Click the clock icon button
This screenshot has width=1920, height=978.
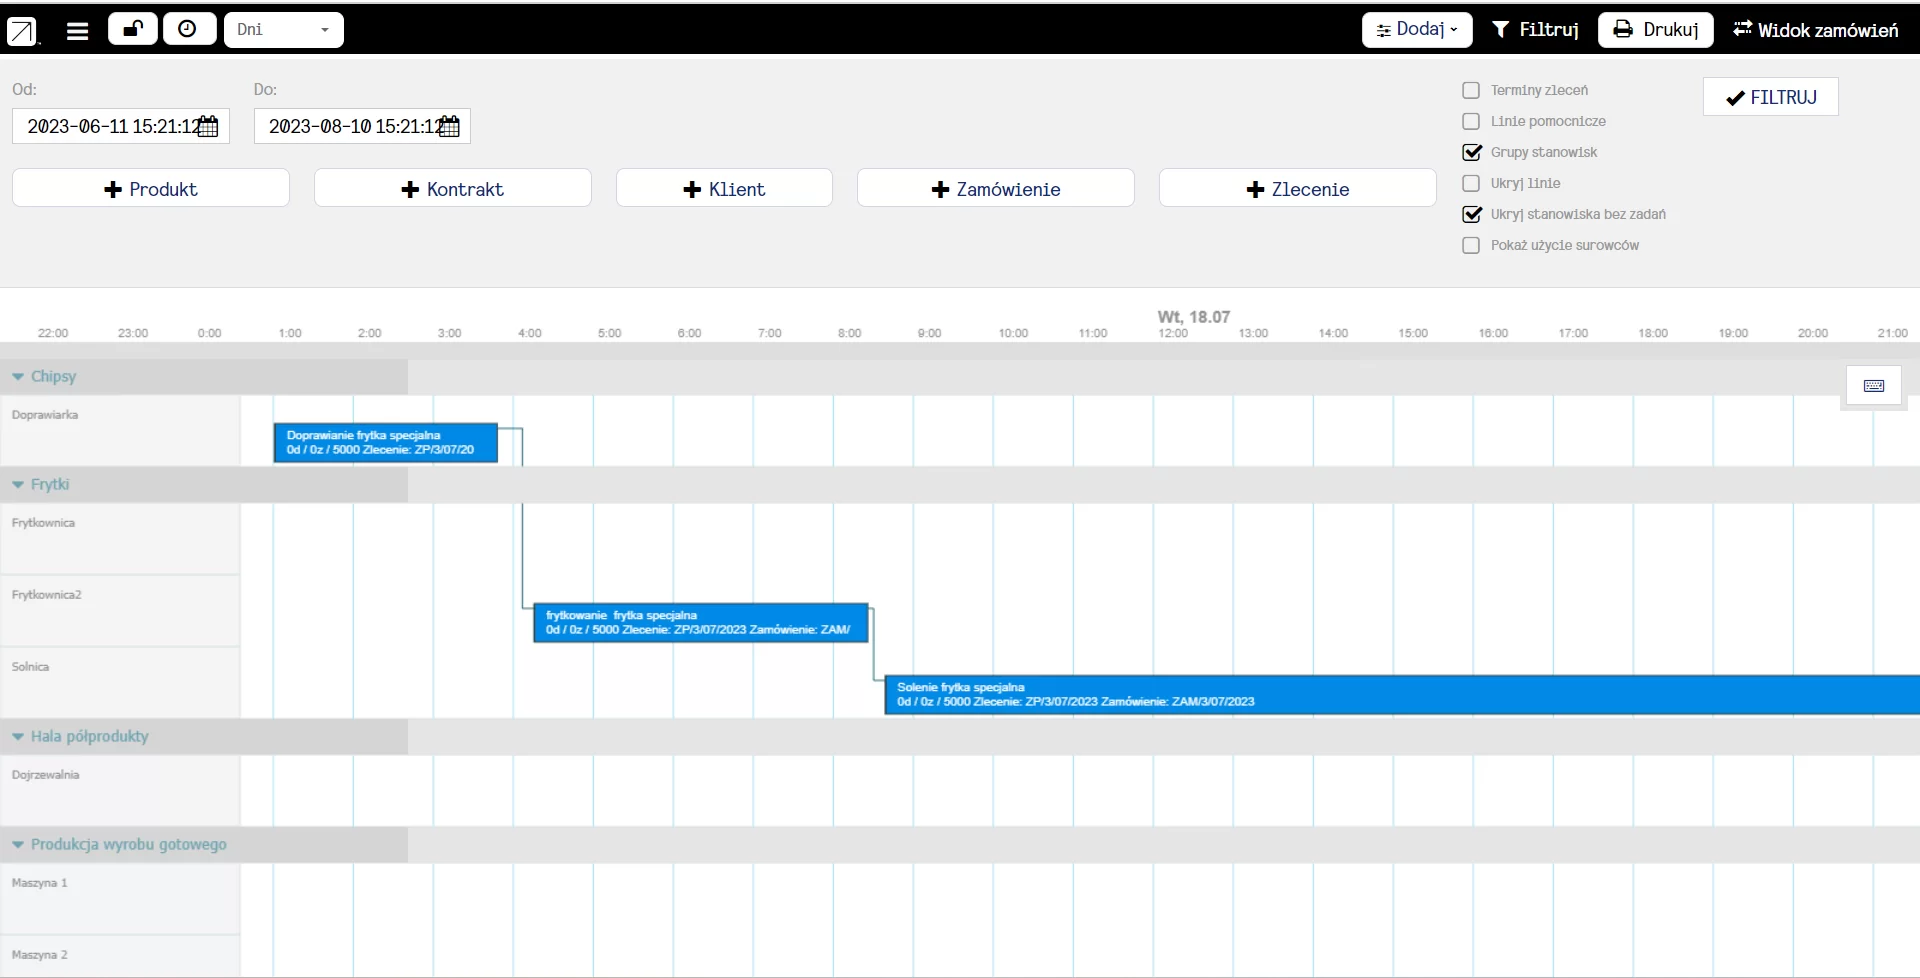[x=189, y=29]
